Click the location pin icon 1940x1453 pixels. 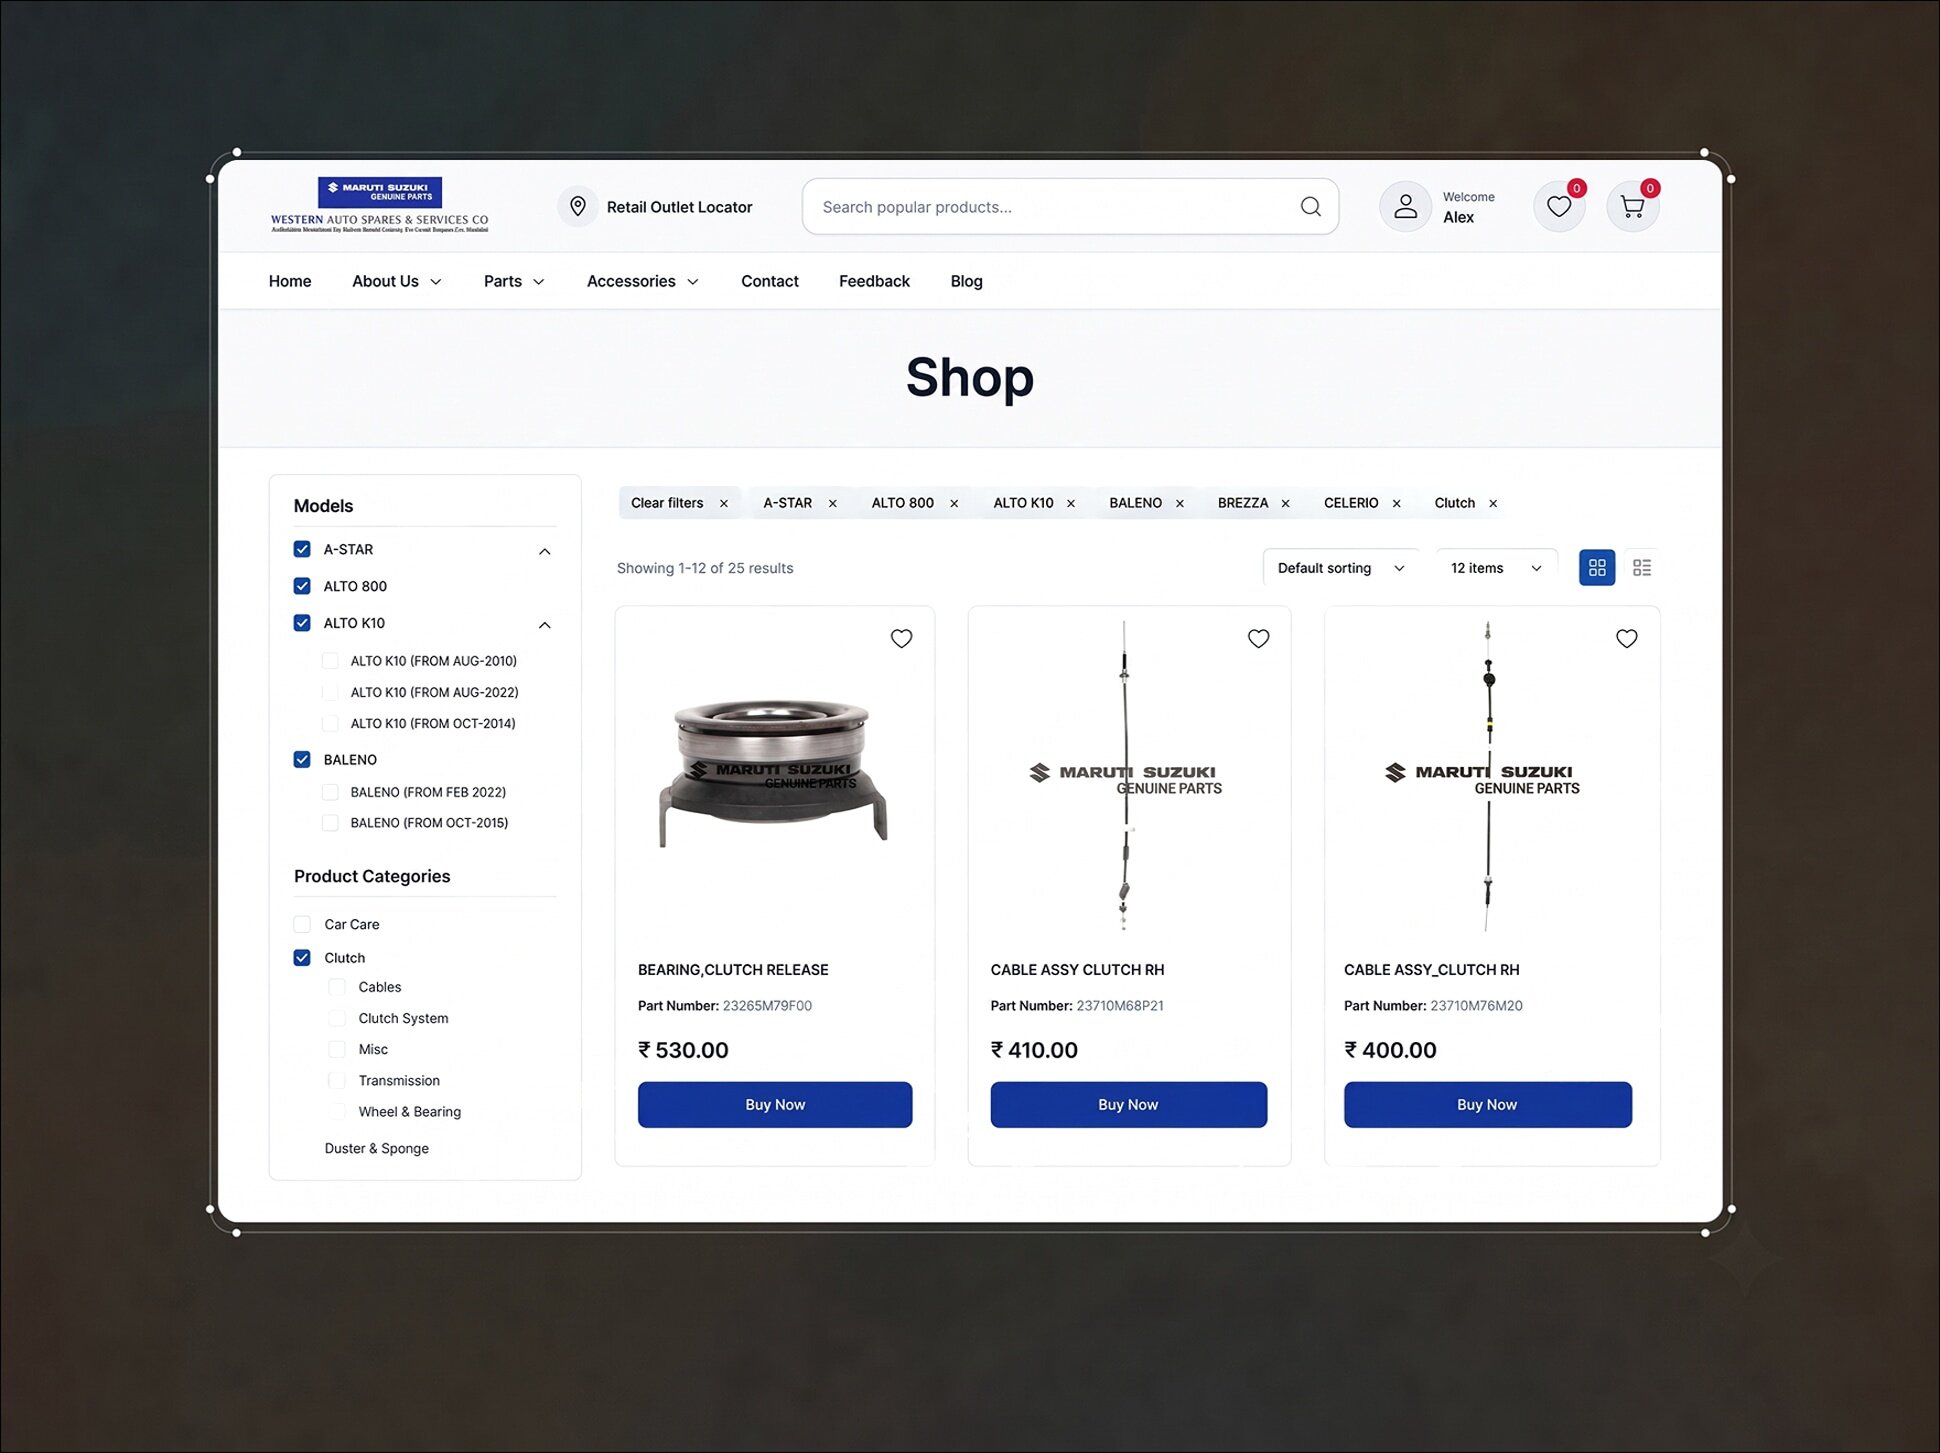(x=578, y=207)
